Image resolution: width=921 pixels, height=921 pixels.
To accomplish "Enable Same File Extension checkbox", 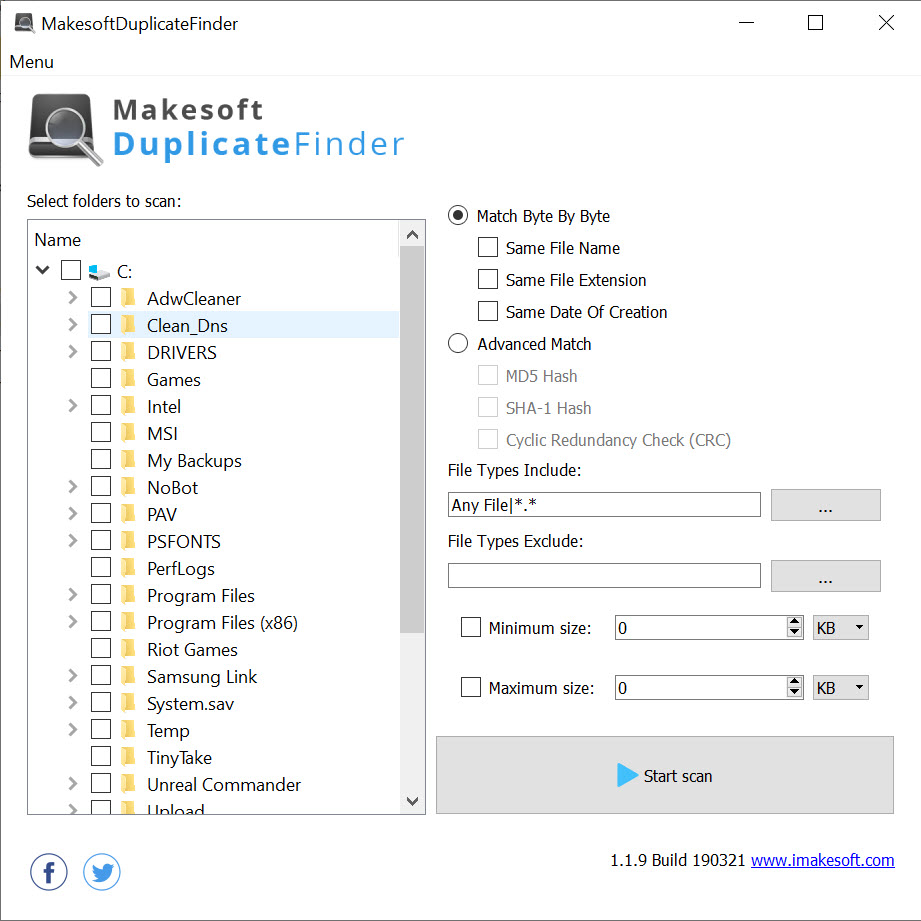I will pos(488,279).
